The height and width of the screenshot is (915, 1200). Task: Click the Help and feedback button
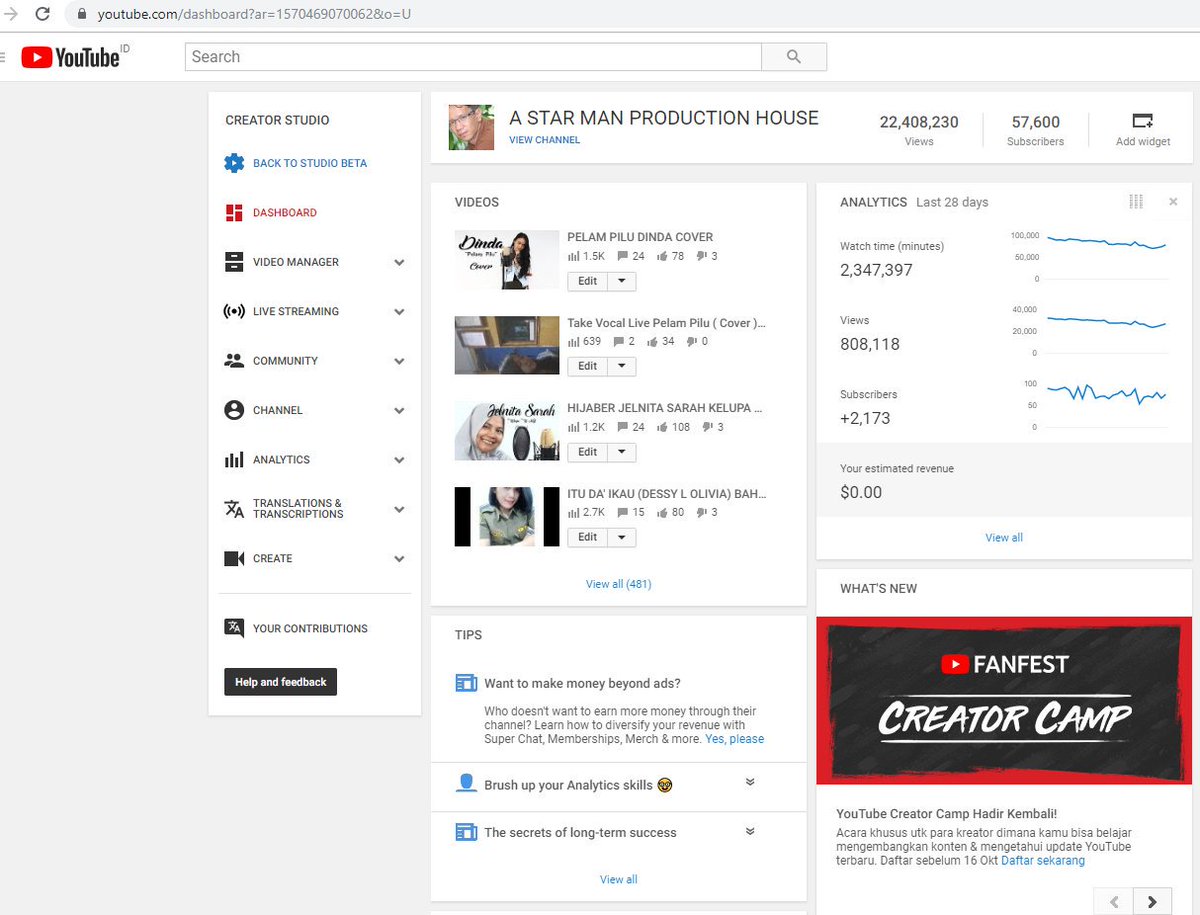tap(281, 682)
